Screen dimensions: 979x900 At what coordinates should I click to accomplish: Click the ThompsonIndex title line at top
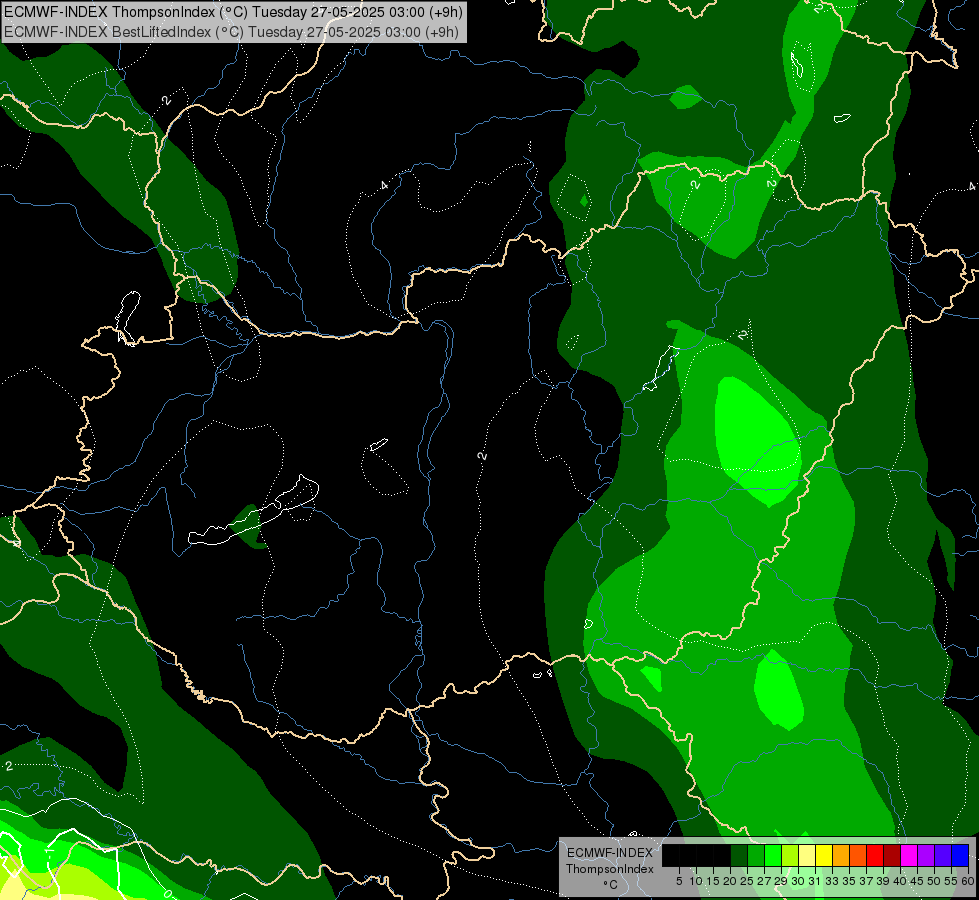[233, 12]
